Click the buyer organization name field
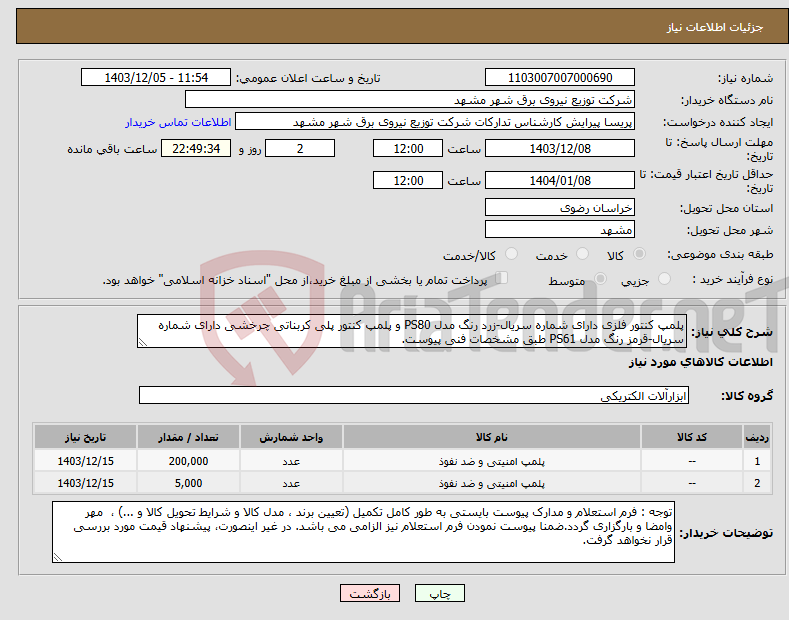This screenshot has height=620, width=789. click(x=410, y=99)
